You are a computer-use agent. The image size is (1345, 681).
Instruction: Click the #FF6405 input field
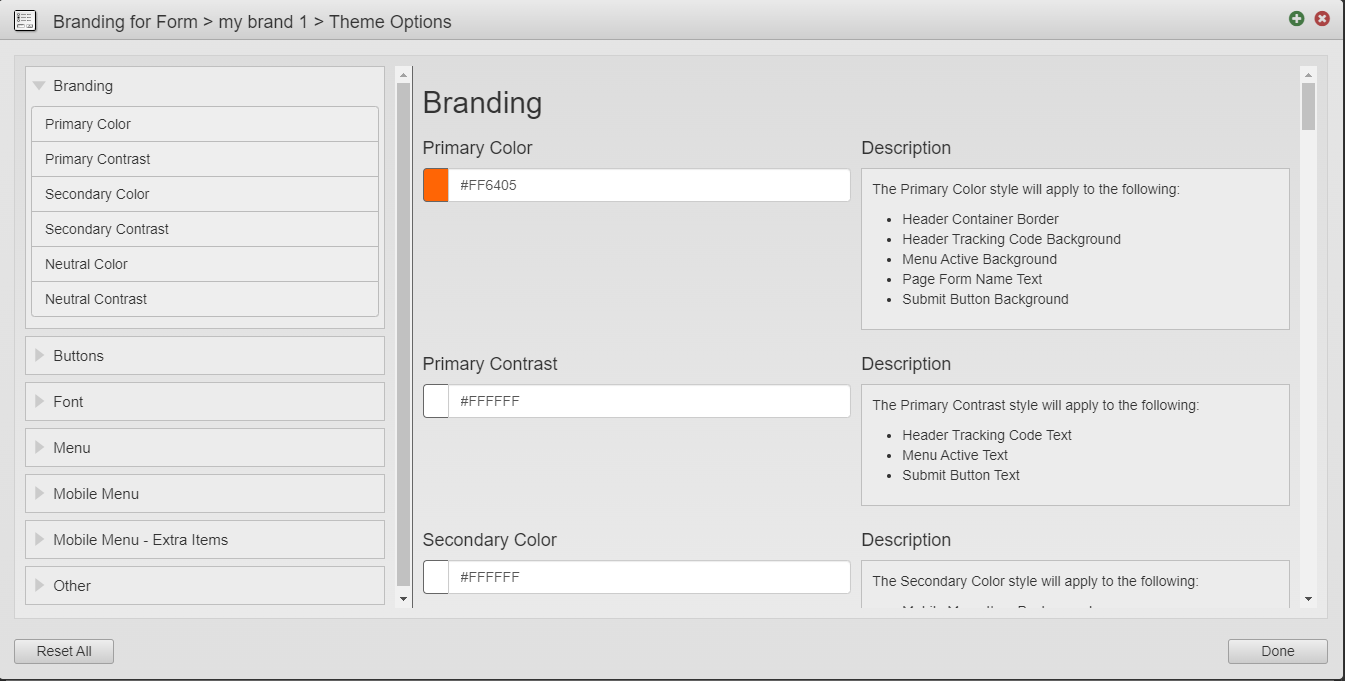coord(650,185)
